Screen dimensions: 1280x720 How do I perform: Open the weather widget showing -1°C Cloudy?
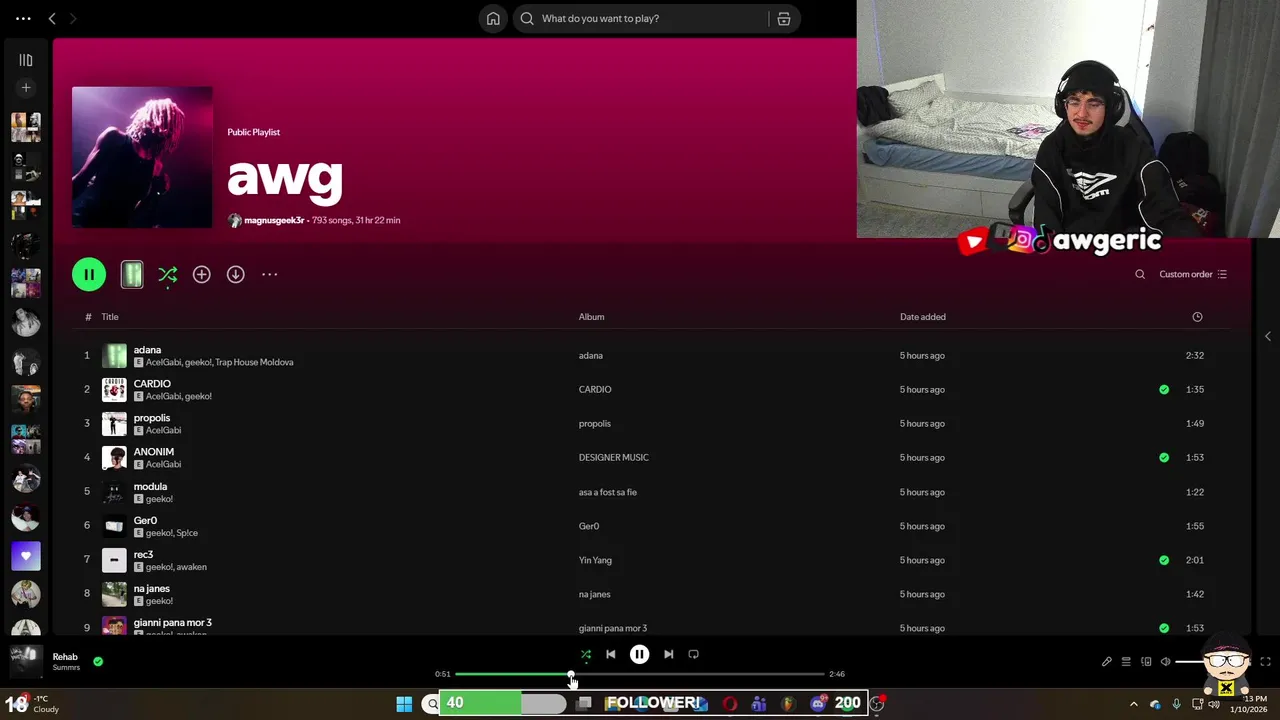[x=33, y=704]
